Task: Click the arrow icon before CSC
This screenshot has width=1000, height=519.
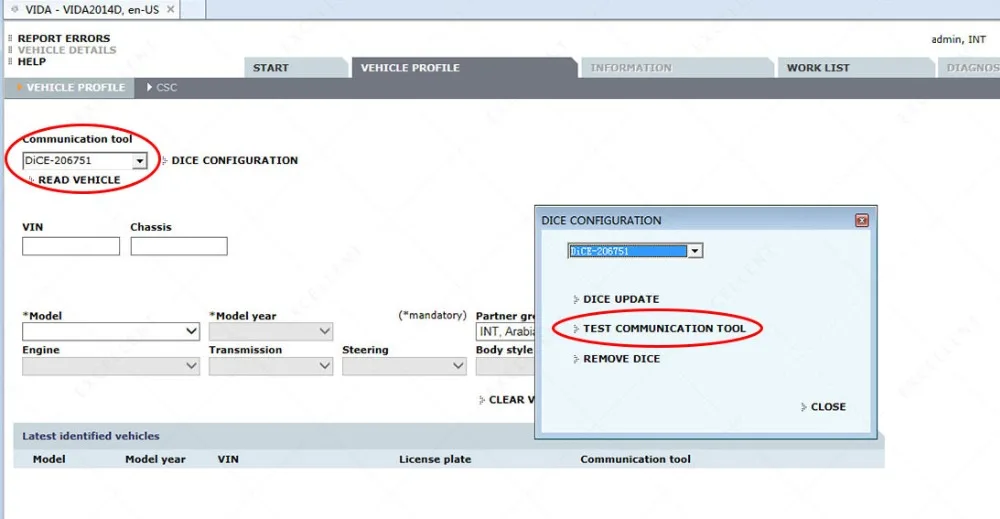Action: (150, 87)
